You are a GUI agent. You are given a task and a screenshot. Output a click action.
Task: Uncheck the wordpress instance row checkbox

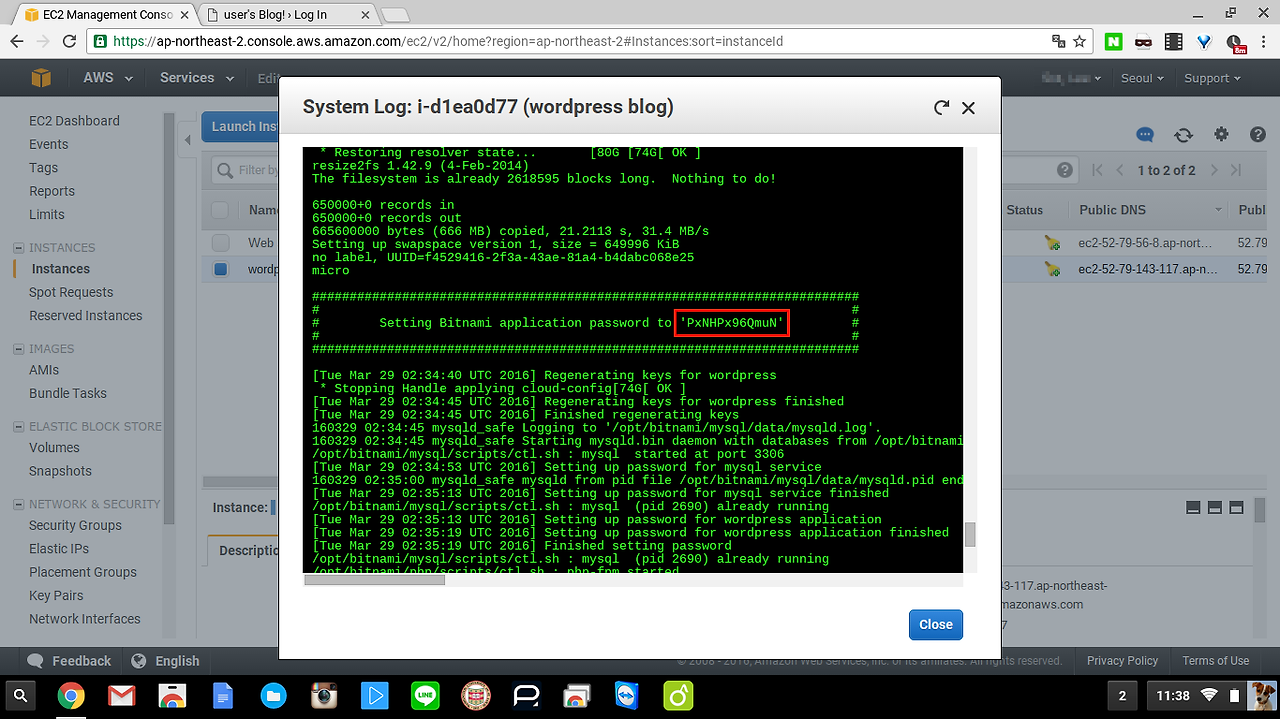click(220, 269)
